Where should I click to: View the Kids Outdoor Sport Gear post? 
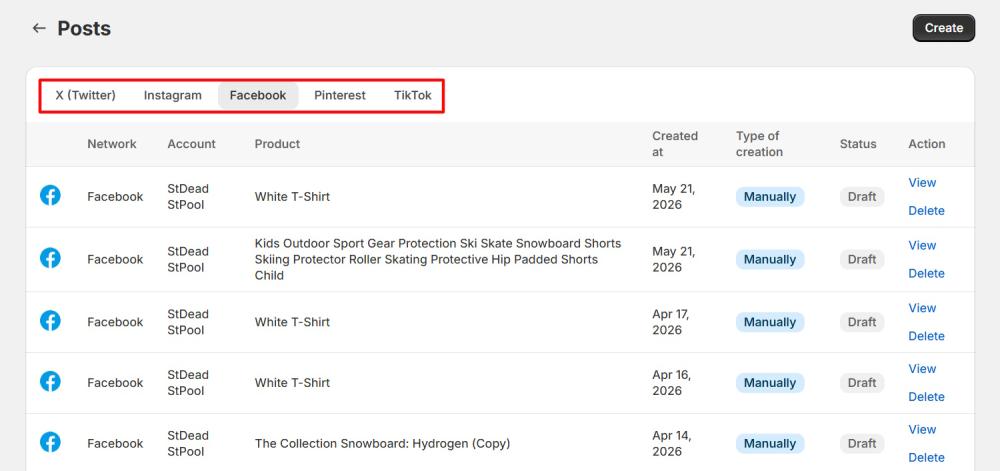pos(922,245)
